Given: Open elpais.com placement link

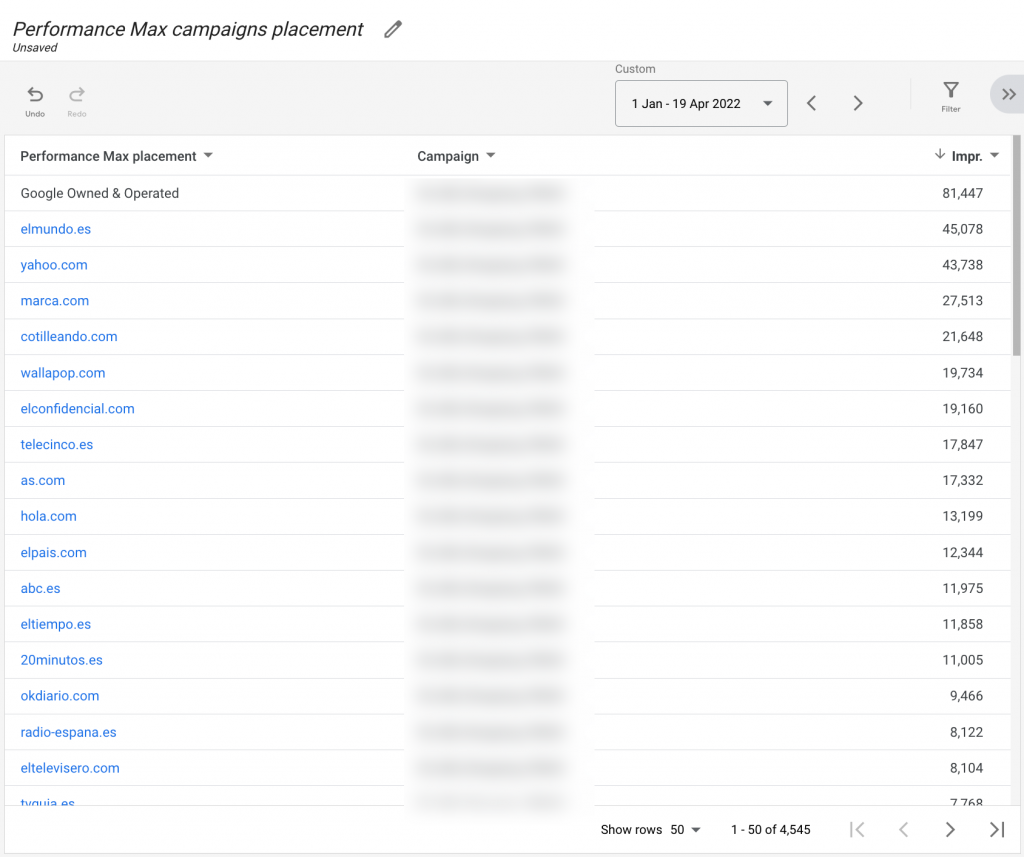Looking at the screenshot, I should click(x=53, y=553).
